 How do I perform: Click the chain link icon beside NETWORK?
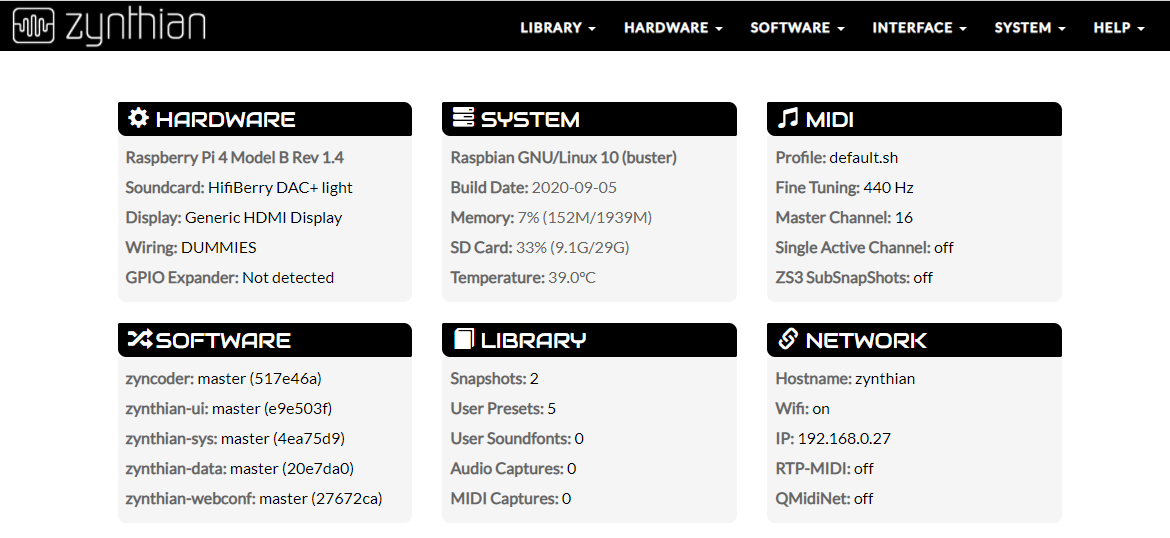click(x=788, y=339)
